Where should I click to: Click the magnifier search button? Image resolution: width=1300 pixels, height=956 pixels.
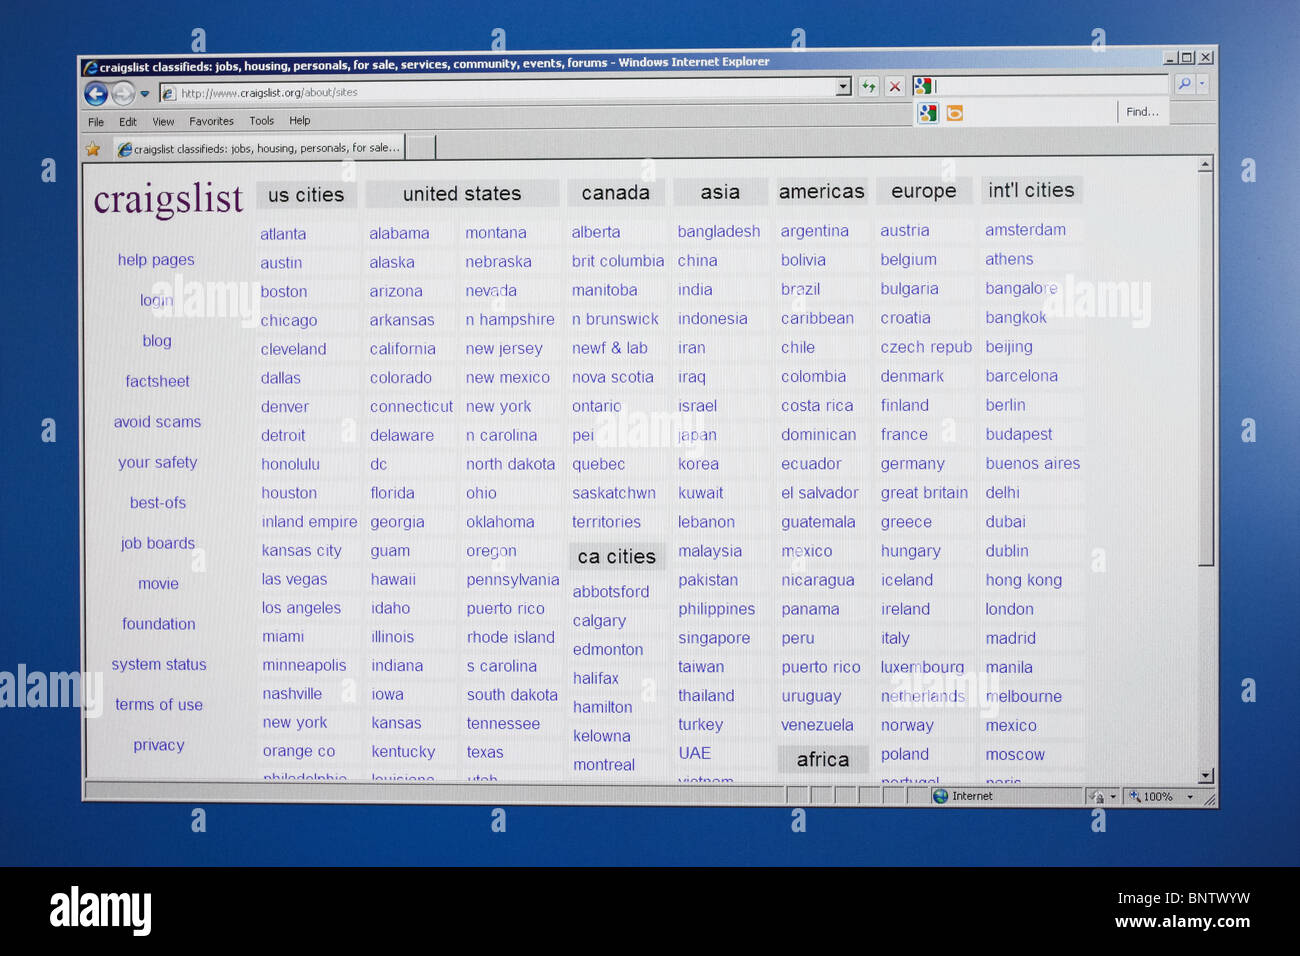[x=1184, y=84]
